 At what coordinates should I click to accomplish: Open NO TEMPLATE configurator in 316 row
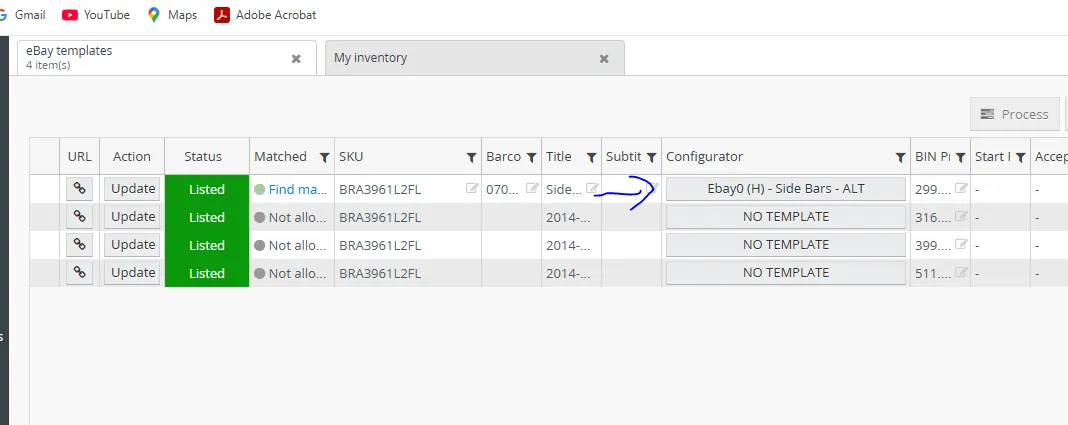786,217
